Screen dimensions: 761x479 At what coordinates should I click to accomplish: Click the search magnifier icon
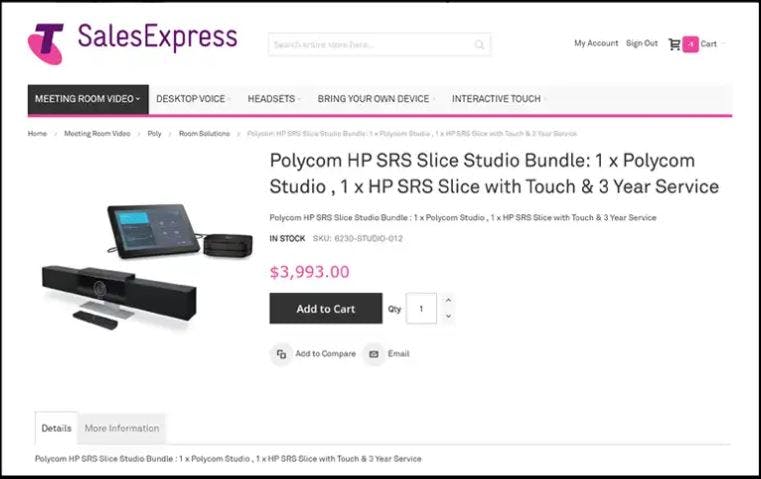pyautogui.click(x=479, y=45)
